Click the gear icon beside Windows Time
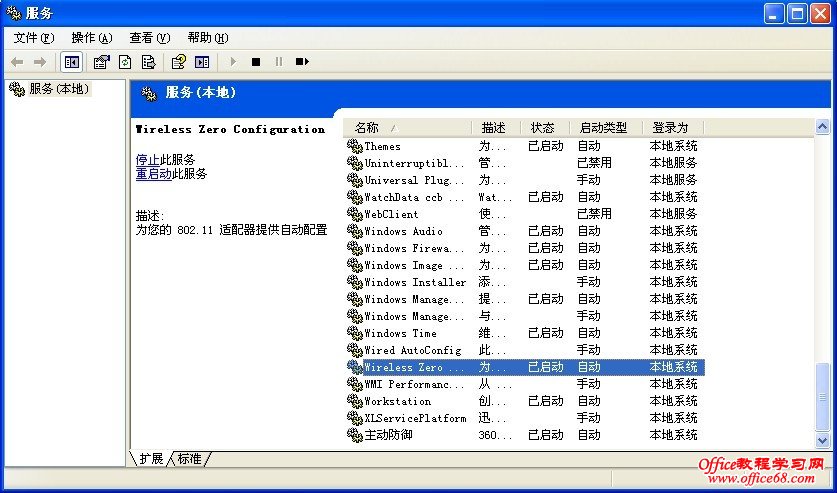Screen dimensions: 837x493 354,333
